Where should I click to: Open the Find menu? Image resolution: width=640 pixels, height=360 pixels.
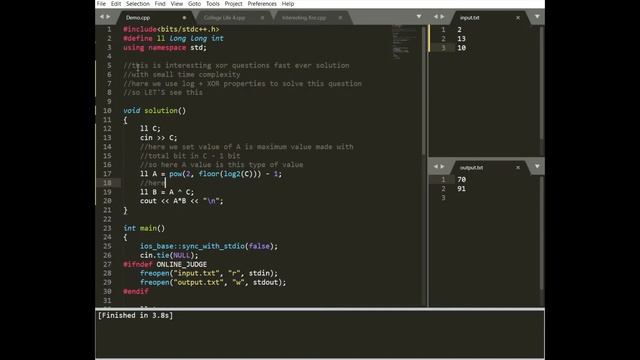[160, 4]
